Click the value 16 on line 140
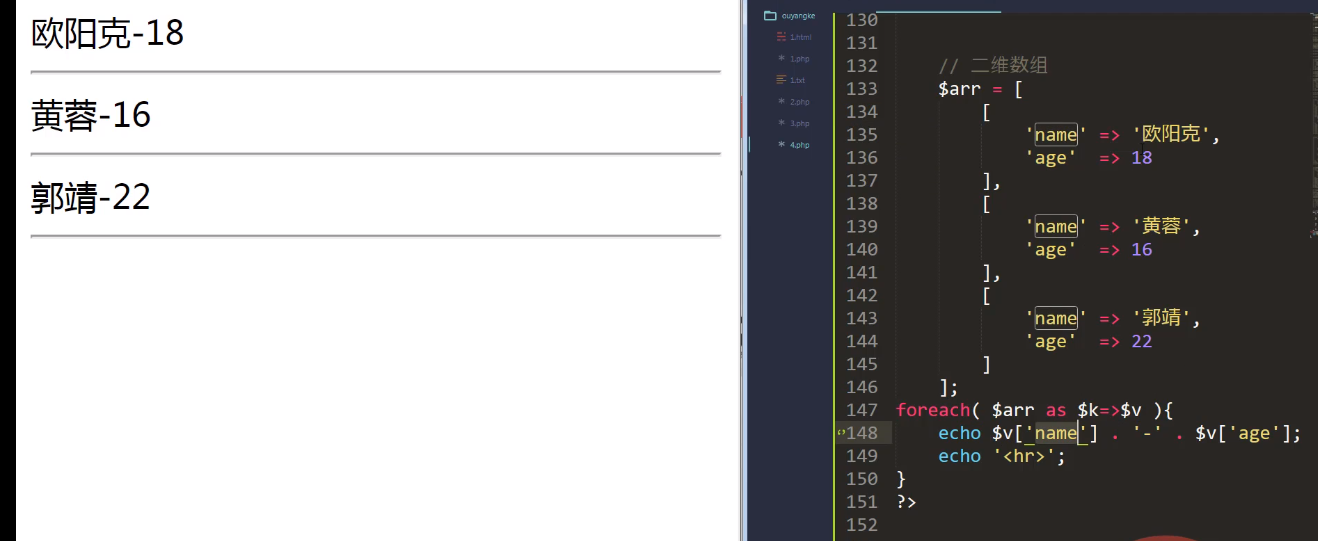1318x541 pixels. (1141, 250)
